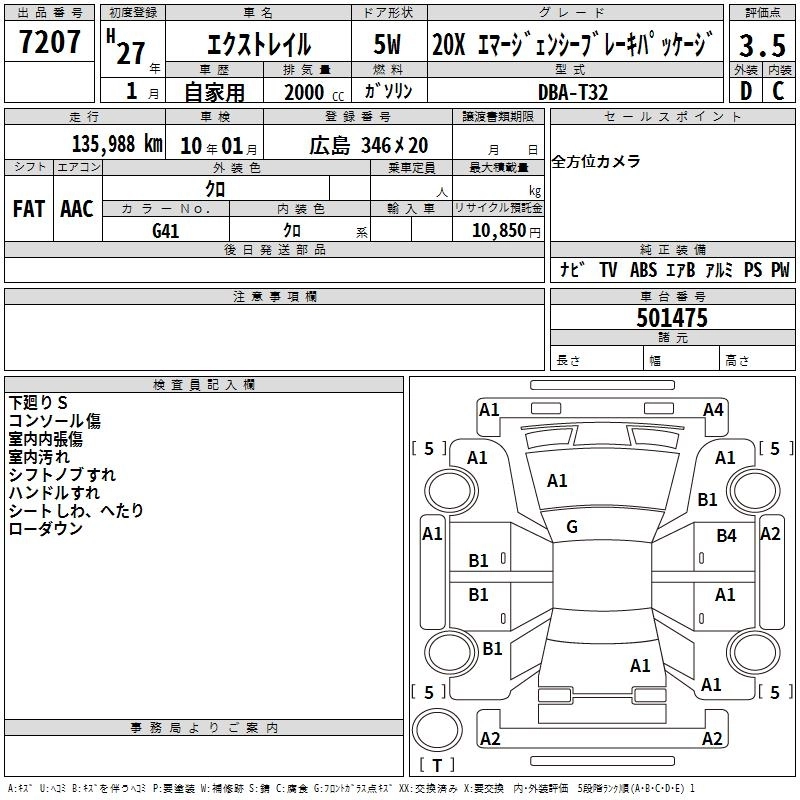Click the 純正装備 header

672,249
